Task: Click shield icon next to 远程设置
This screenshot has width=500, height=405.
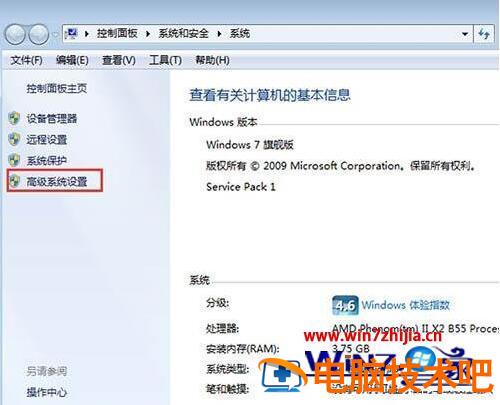Action: (14, 139)
